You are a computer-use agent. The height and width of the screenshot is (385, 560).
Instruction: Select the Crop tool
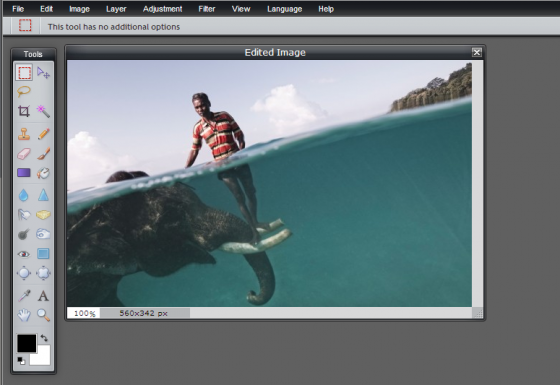24,111
